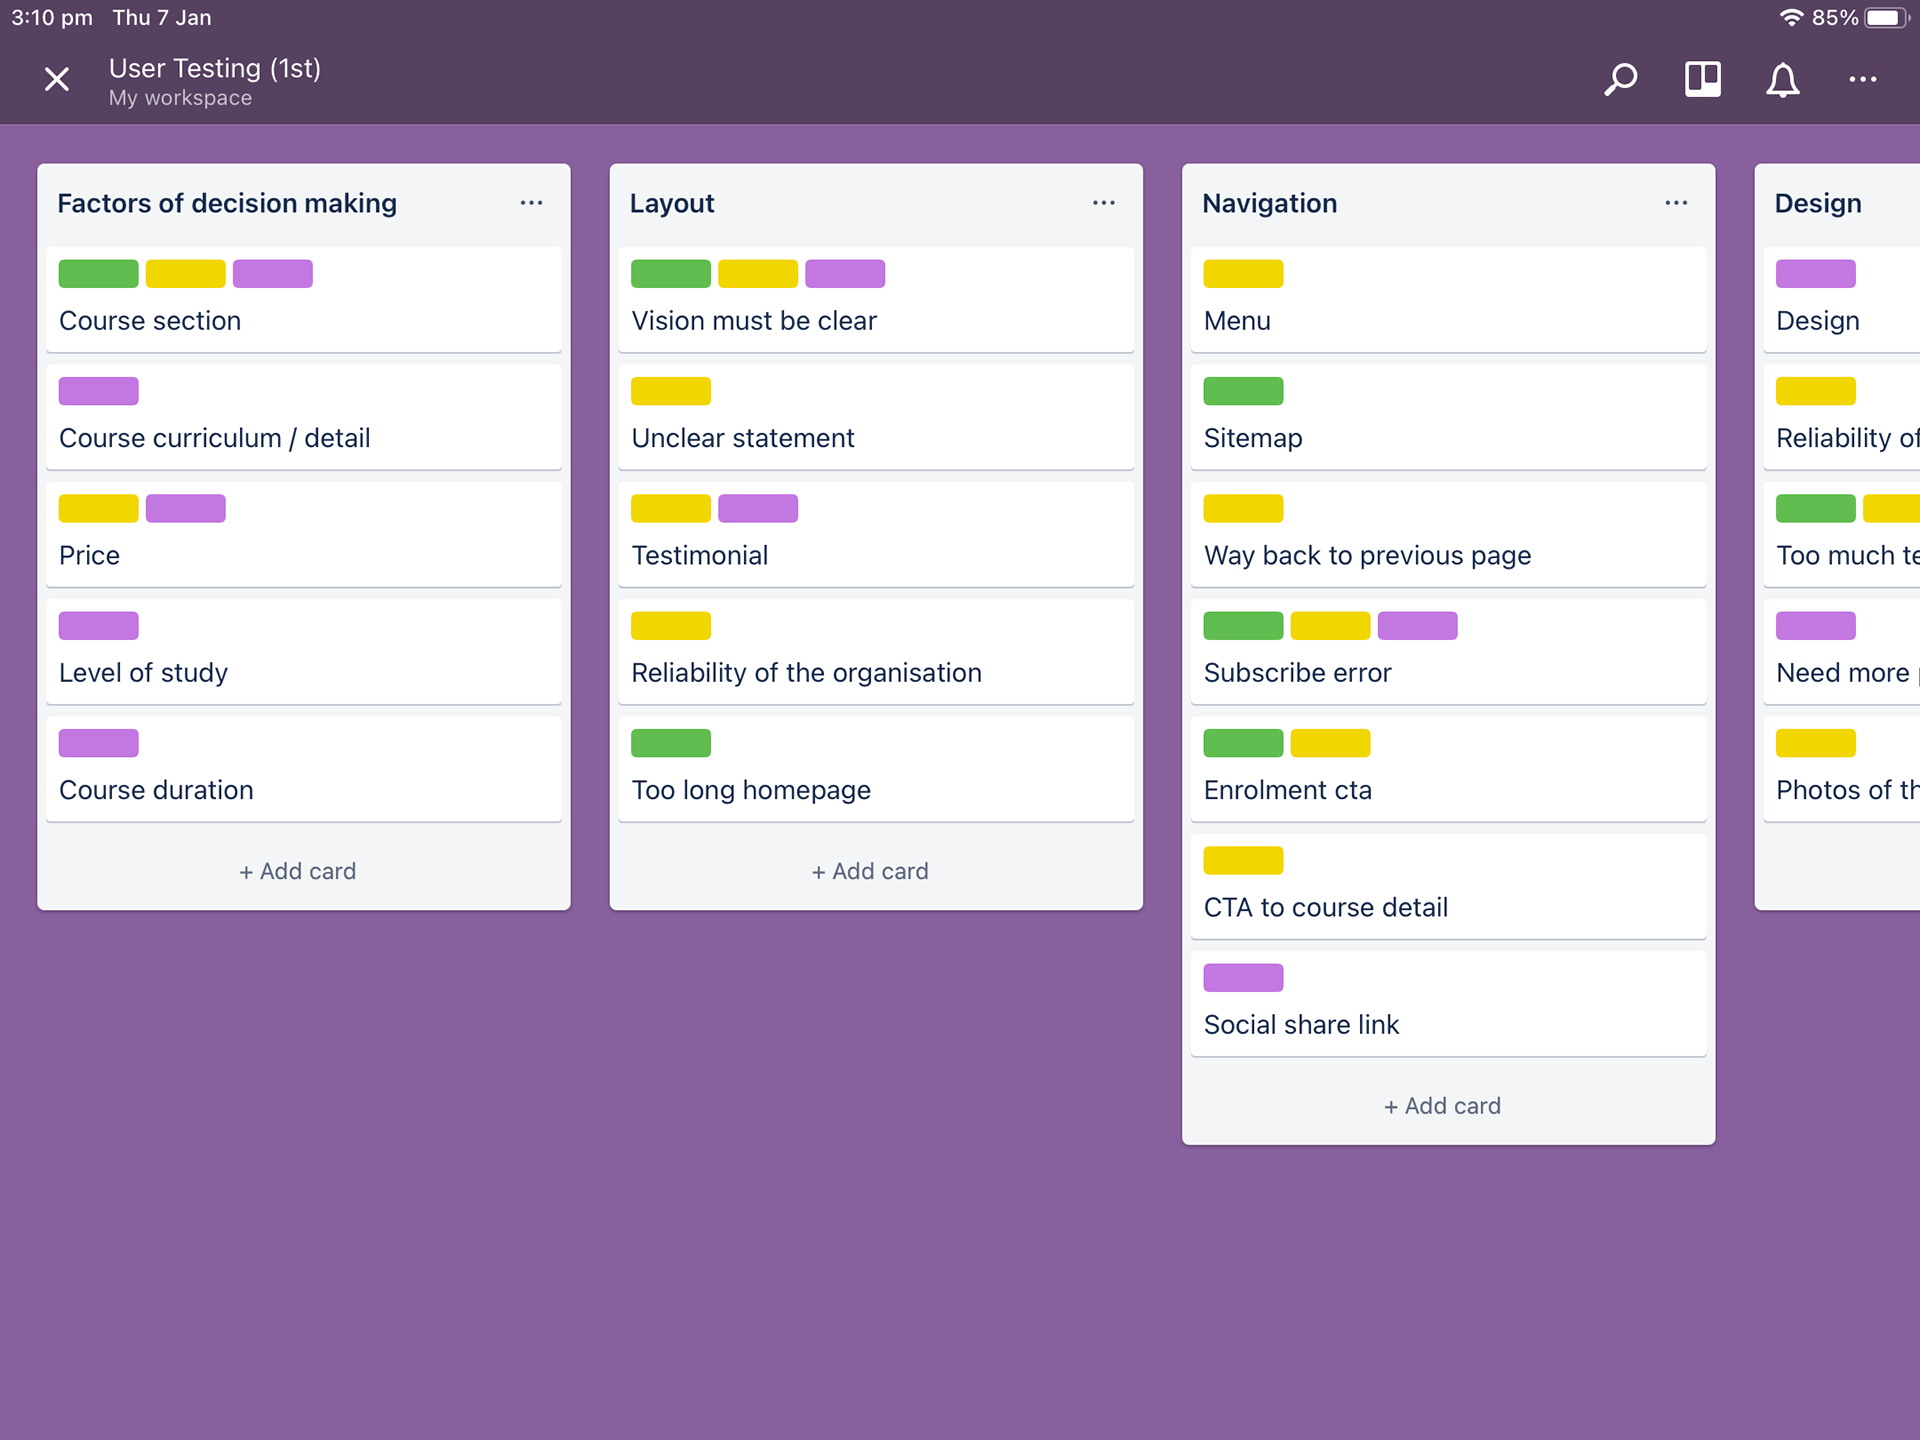
Task: Click purple label on Social share link
Action: [1243, 978]
